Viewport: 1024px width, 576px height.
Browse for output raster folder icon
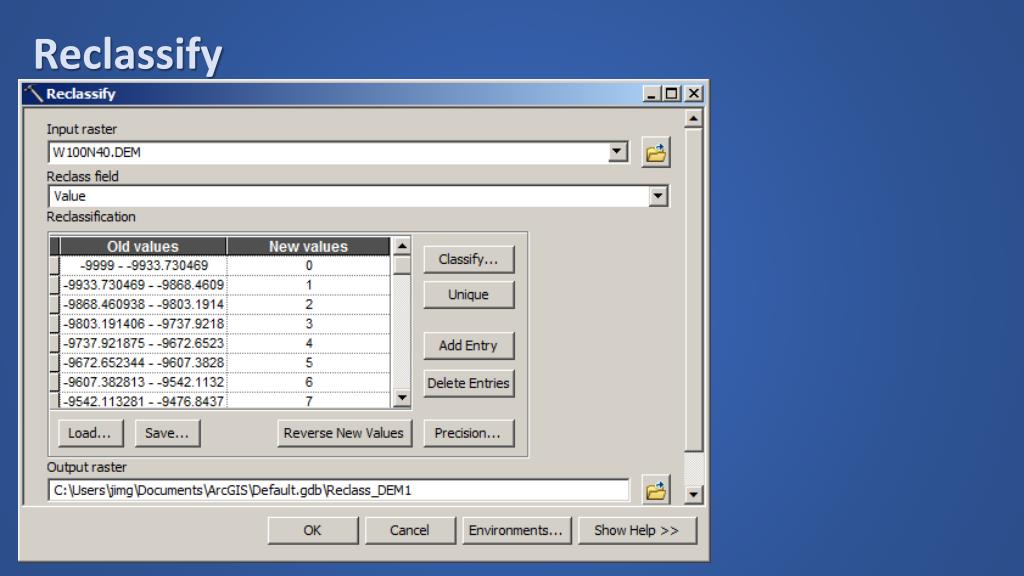point(656,490)
